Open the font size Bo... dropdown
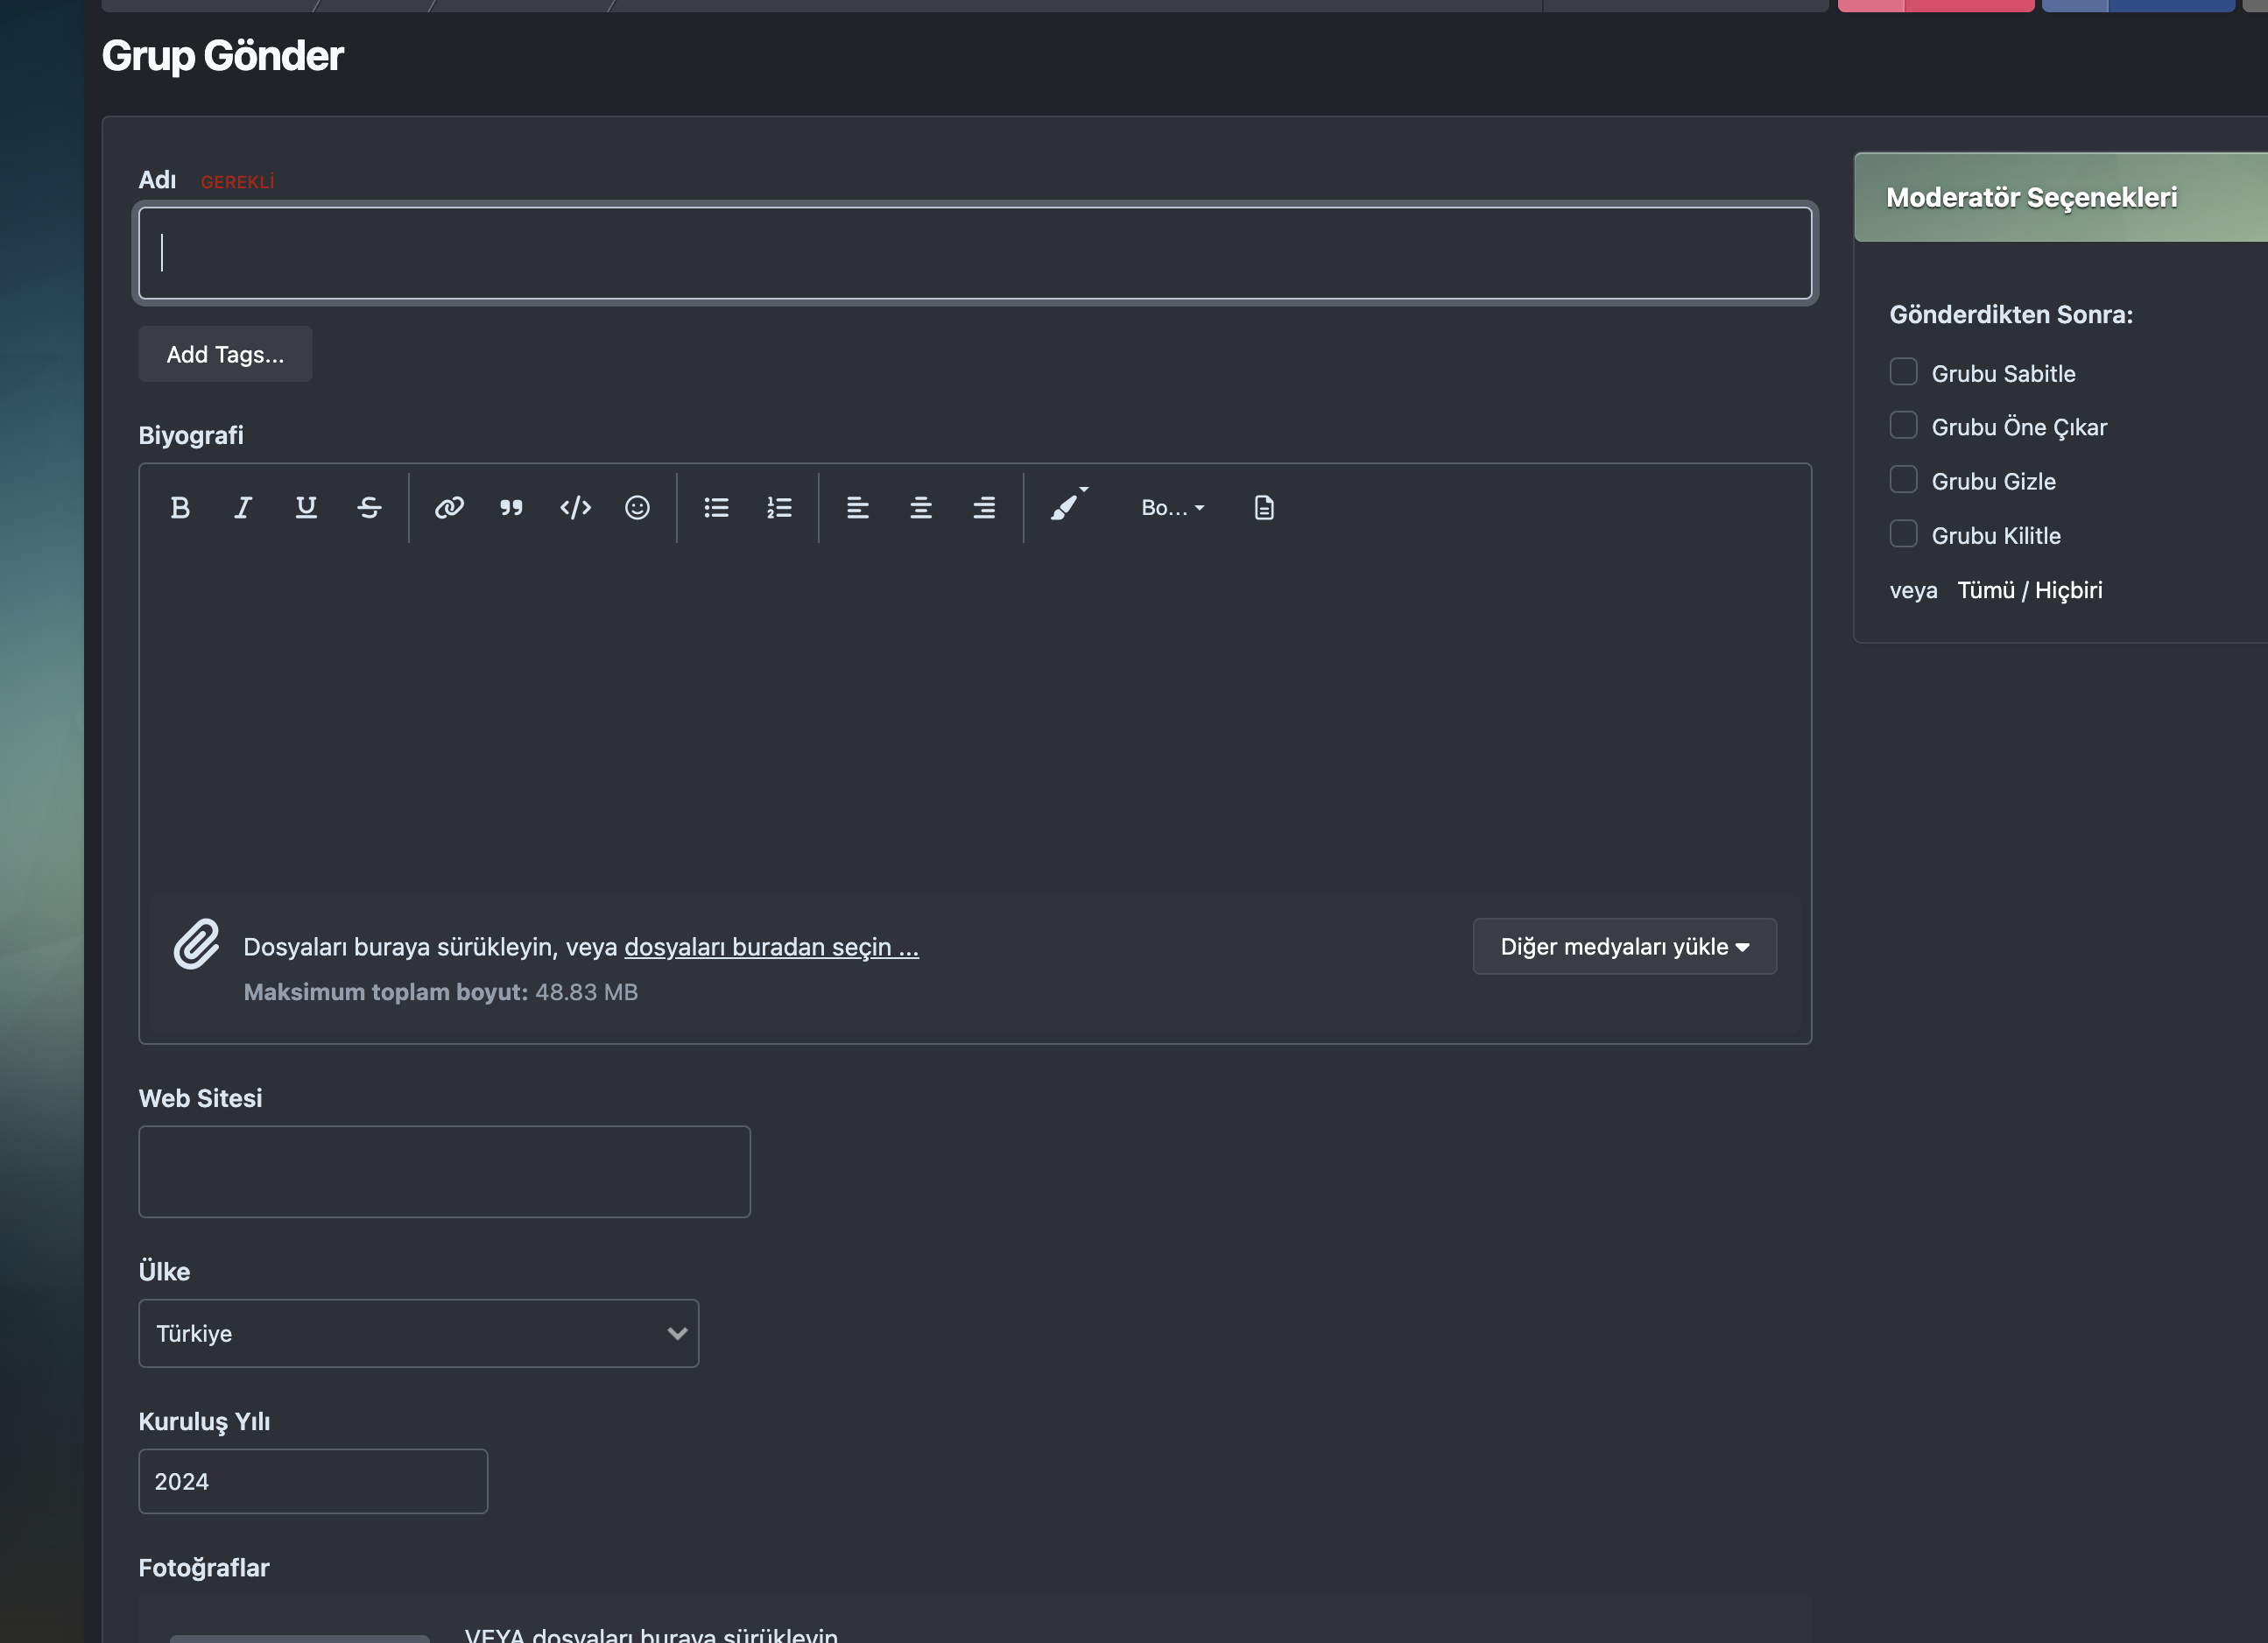This screenshot has height=1643, width=2268. click(1172, 508)
